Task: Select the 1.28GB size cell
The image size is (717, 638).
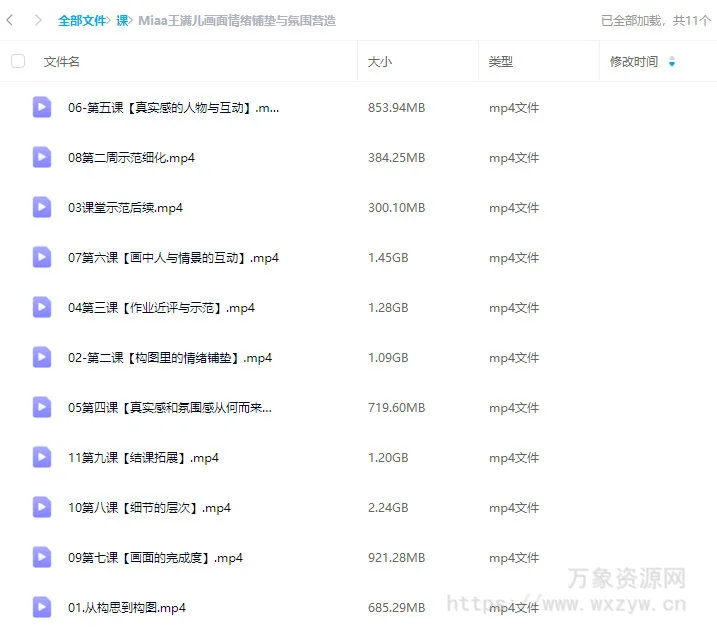Action: click(x=388, y=308)
